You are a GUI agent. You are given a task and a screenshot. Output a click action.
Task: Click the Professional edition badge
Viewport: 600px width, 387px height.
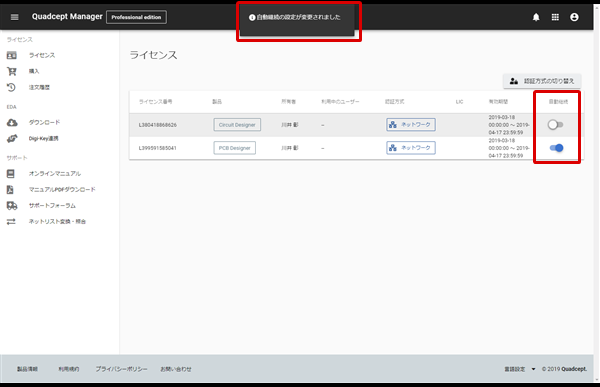pos(136,17)
